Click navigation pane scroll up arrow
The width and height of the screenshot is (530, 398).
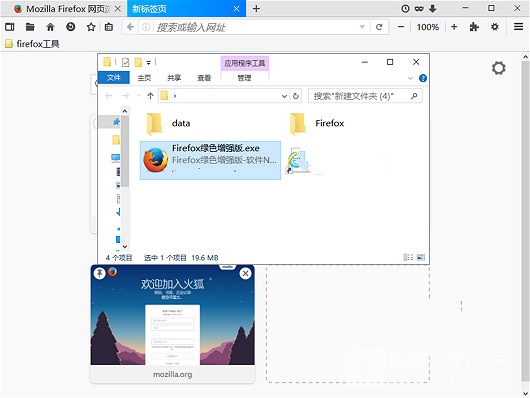pyautogui.click(x=125, y=111)
